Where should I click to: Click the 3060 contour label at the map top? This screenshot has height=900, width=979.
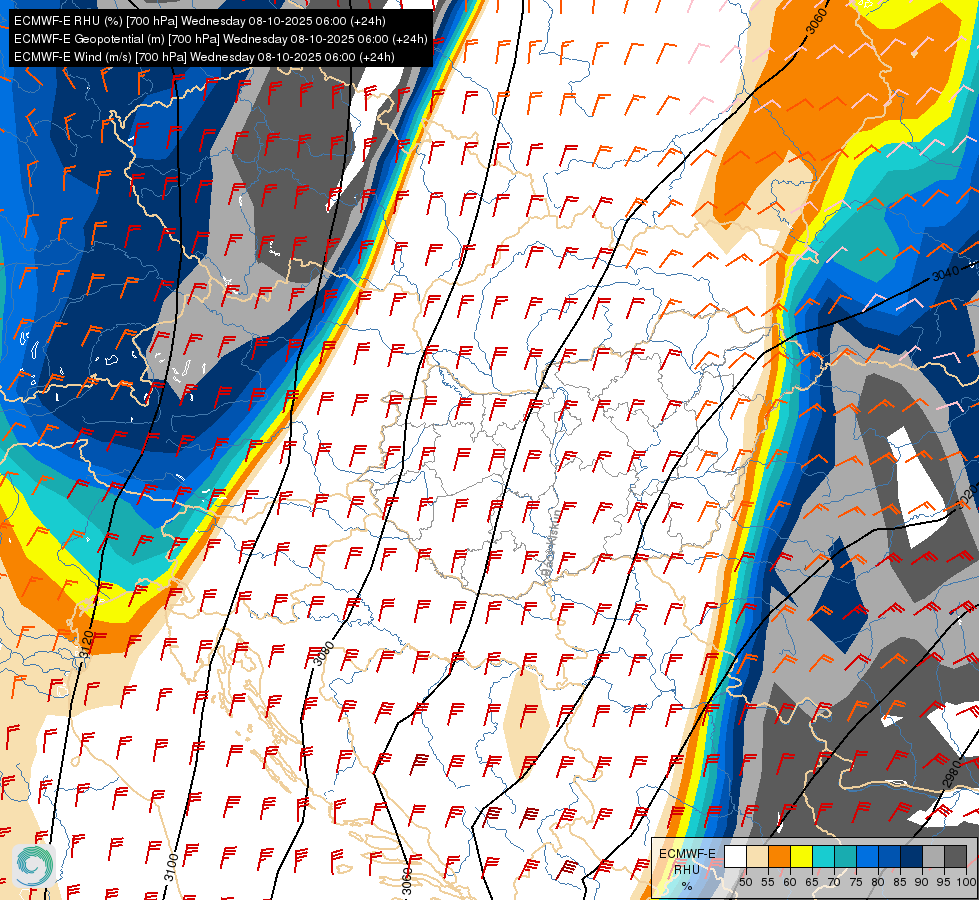pos(817,21)
